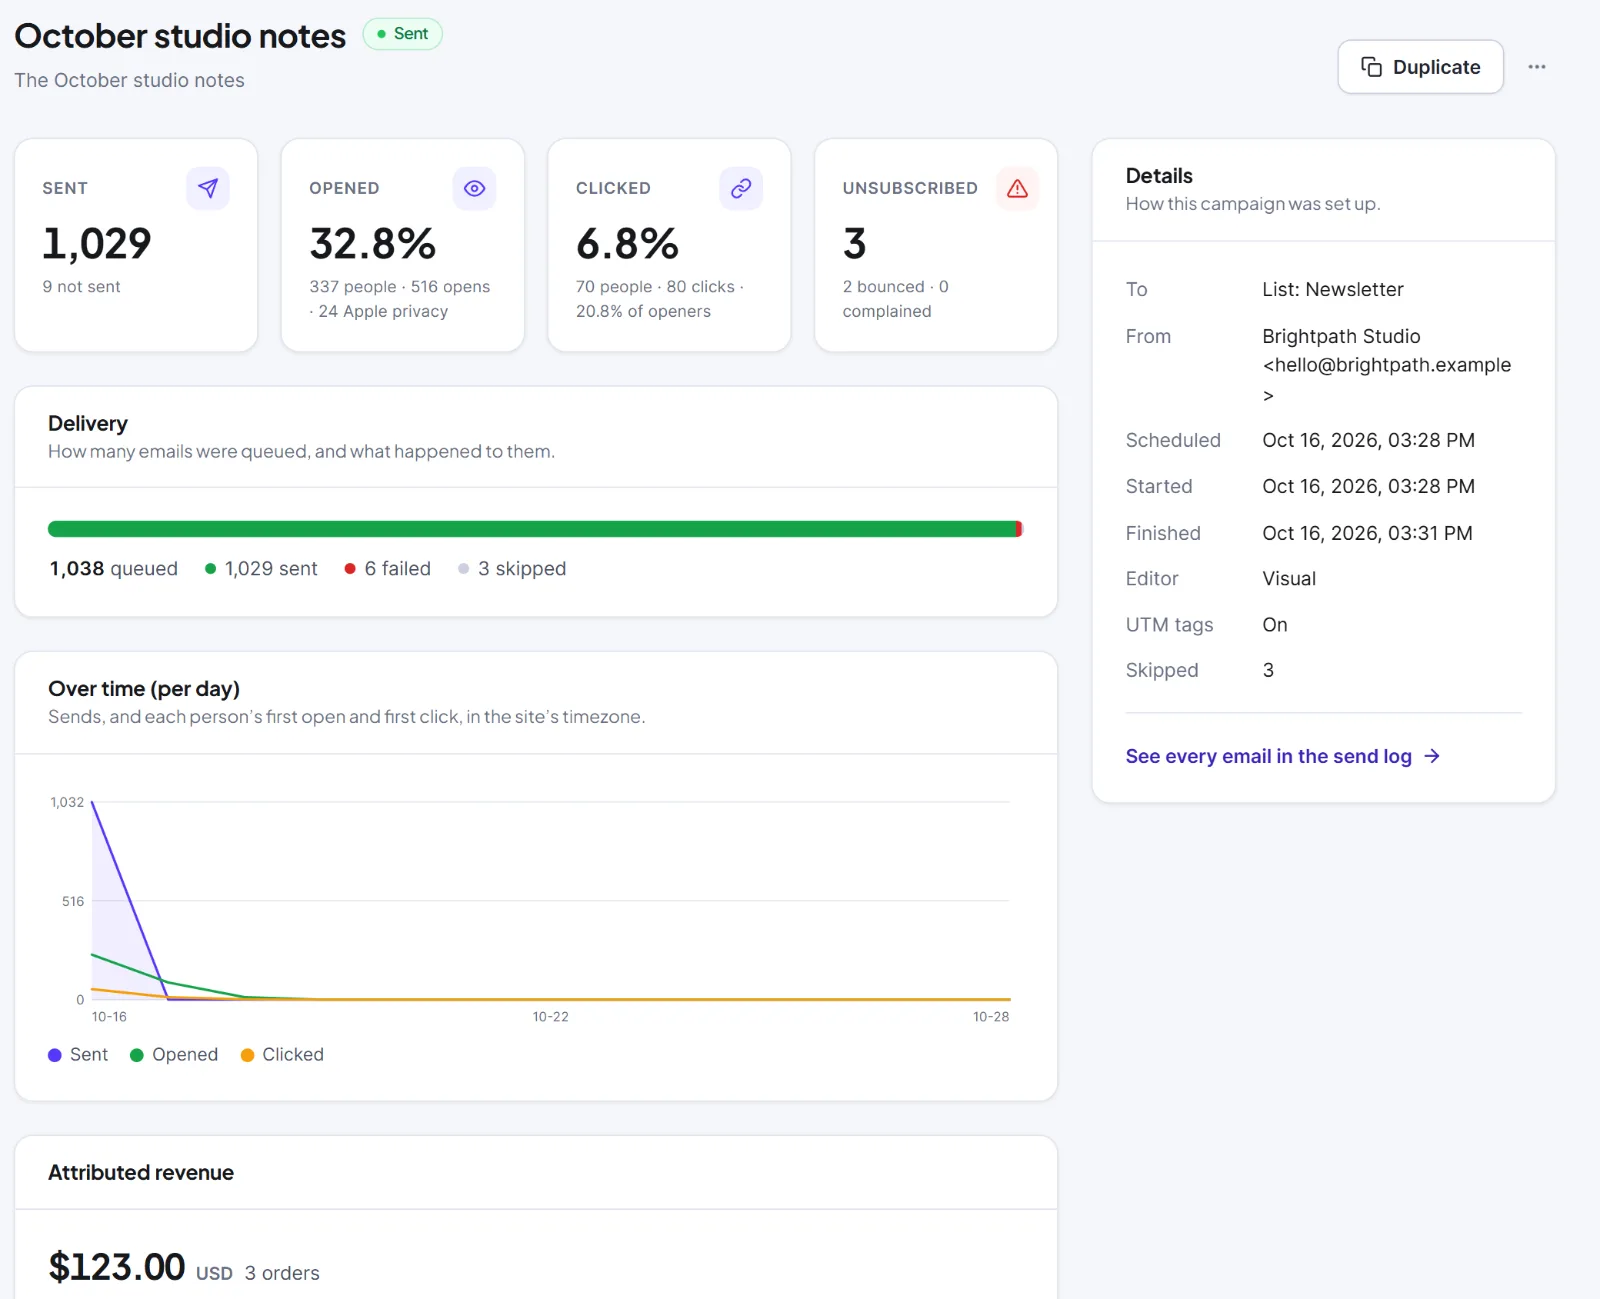This screenshot has width=1600, height=1299.
Task: Click the '2 bounced · 0 complained' text
Action: 896,299
